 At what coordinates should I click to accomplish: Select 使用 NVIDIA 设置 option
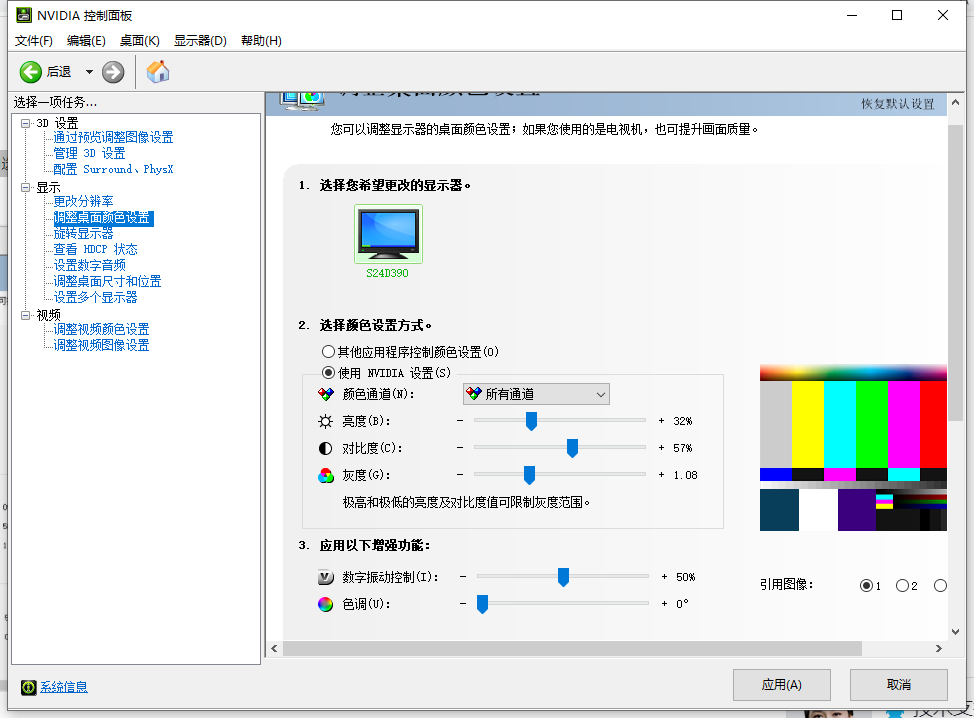coord(328,372)
